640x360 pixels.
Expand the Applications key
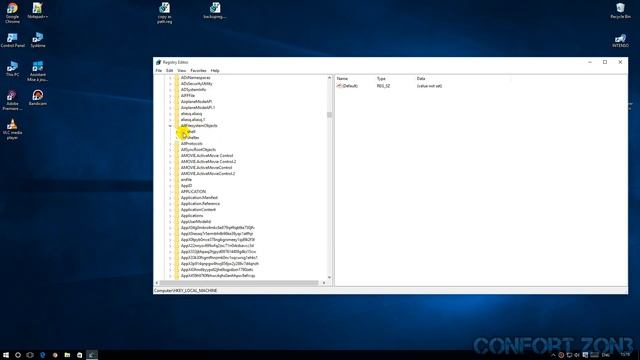tap(170, 216)
